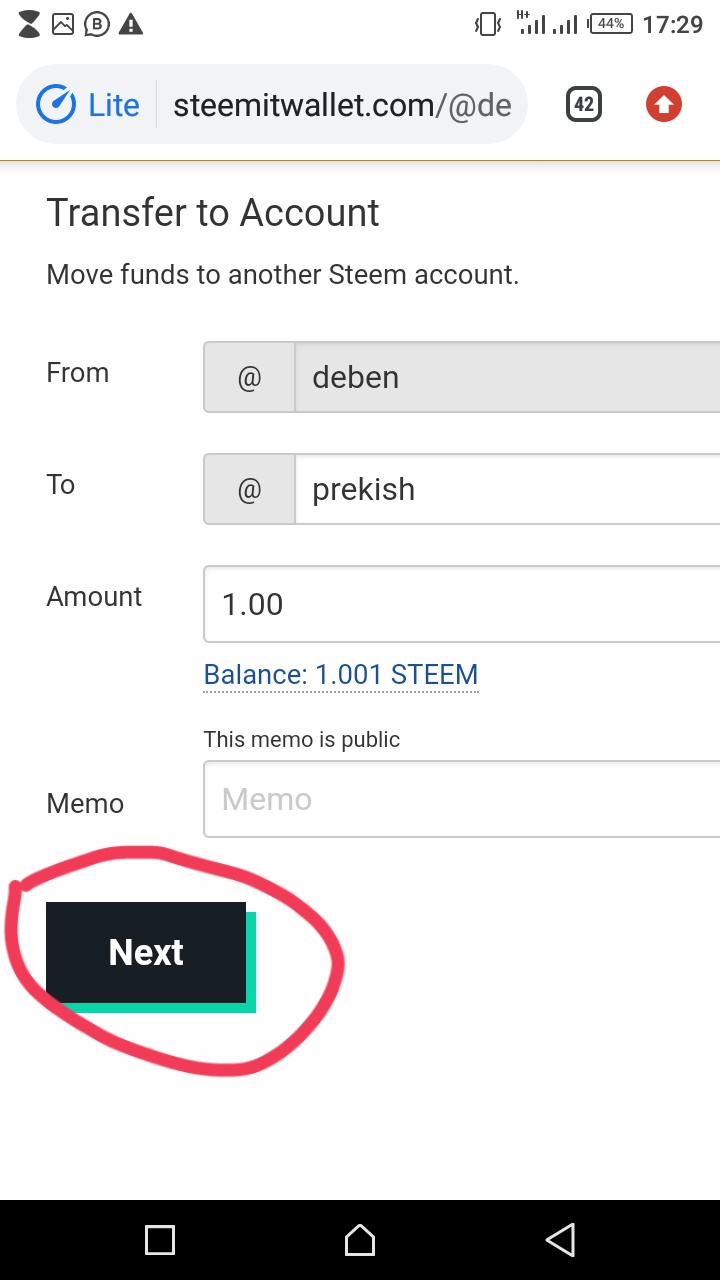Screen dimensions: 720x1280
Task: Tap the warning triangle notification icon
Action: pyautogui.click(x=130, y=25)
